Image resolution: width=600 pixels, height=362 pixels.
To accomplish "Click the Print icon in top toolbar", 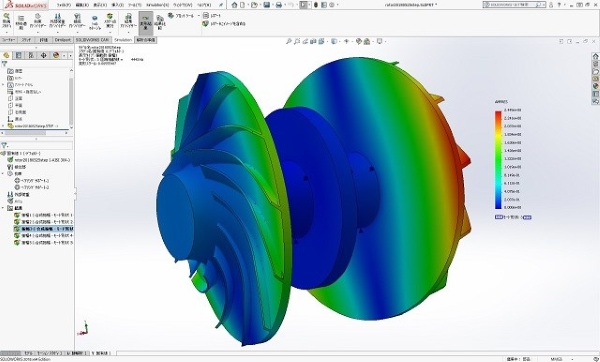I will pyautogui.click(x=279, y=5).
